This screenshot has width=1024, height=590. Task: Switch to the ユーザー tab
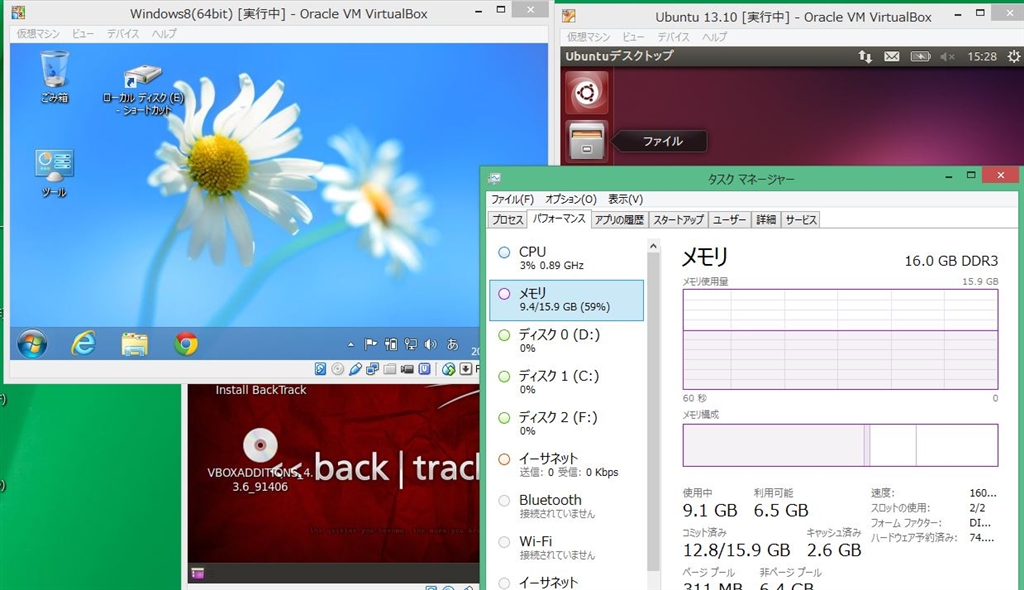click(729, 220)
